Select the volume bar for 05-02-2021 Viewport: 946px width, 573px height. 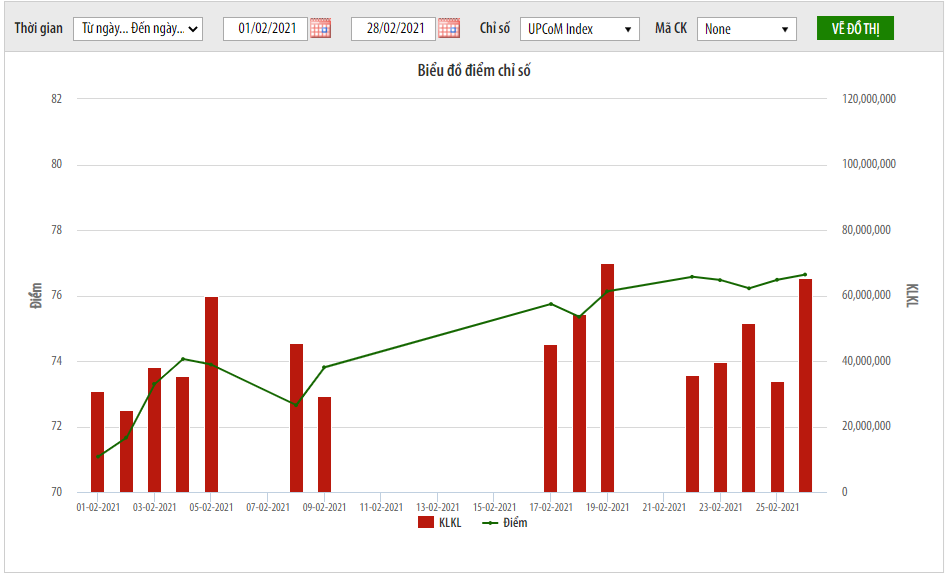click(211, 394)
